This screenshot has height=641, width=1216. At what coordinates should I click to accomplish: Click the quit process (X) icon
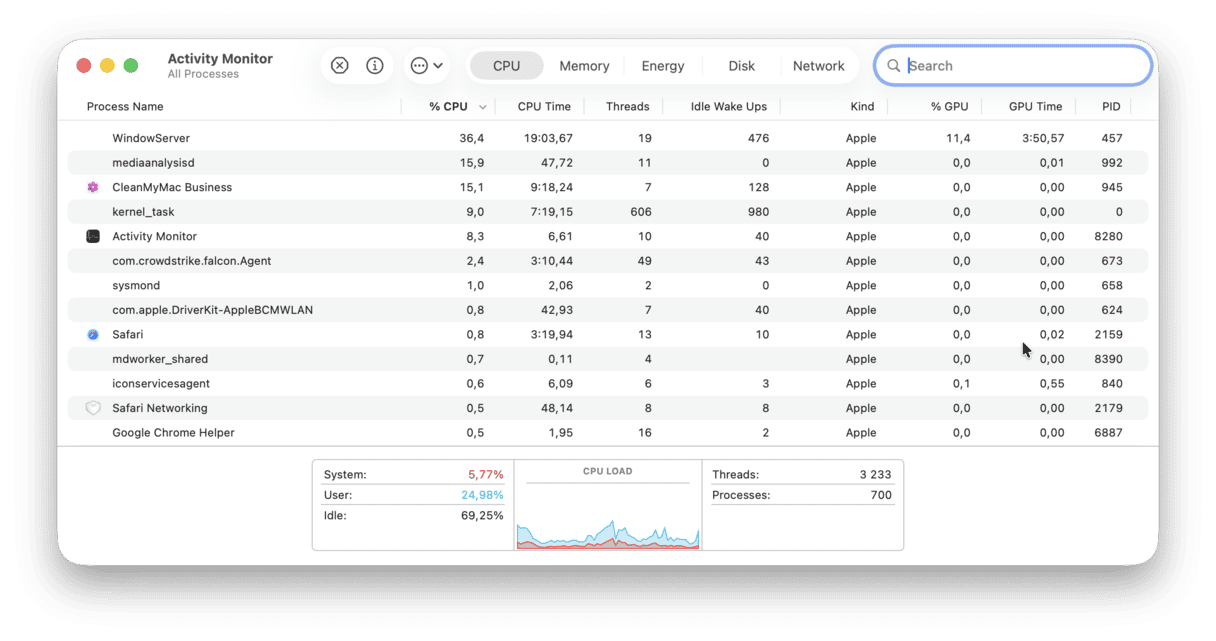click(x=339, y=65)
